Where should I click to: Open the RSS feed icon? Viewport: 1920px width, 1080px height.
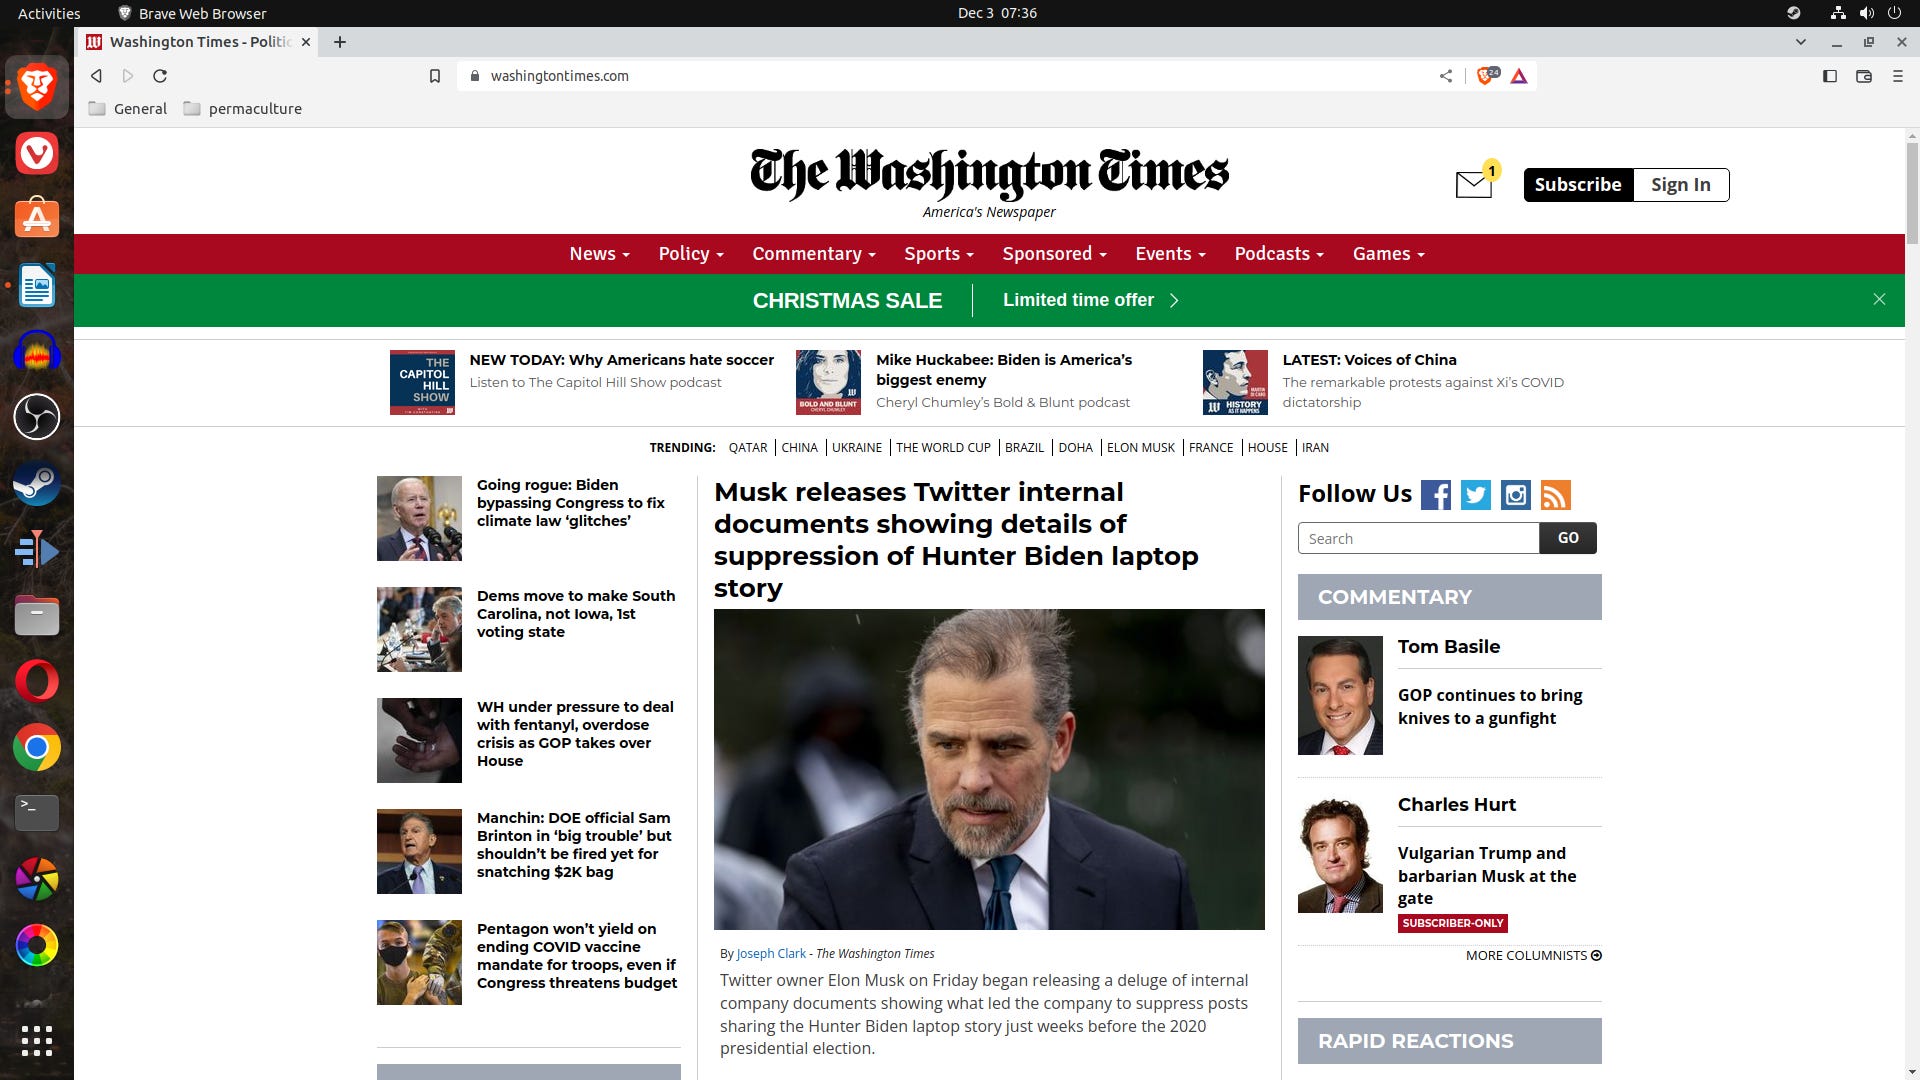coord(1556,495)
